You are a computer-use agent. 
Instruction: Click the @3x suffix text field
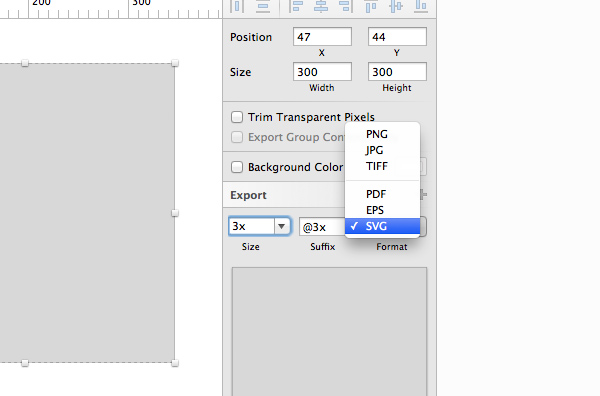coord(322,227)
